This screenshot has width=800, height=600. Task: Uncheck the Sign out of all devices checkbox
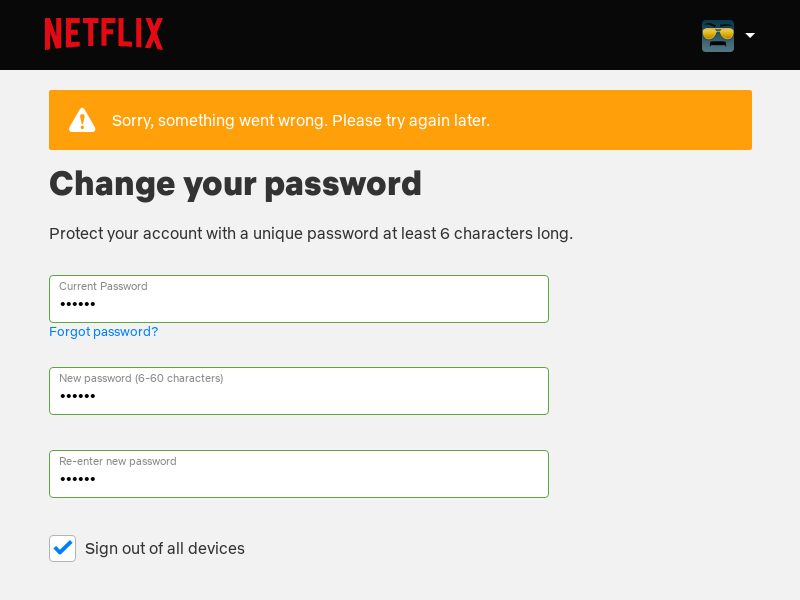coord(63,548)
